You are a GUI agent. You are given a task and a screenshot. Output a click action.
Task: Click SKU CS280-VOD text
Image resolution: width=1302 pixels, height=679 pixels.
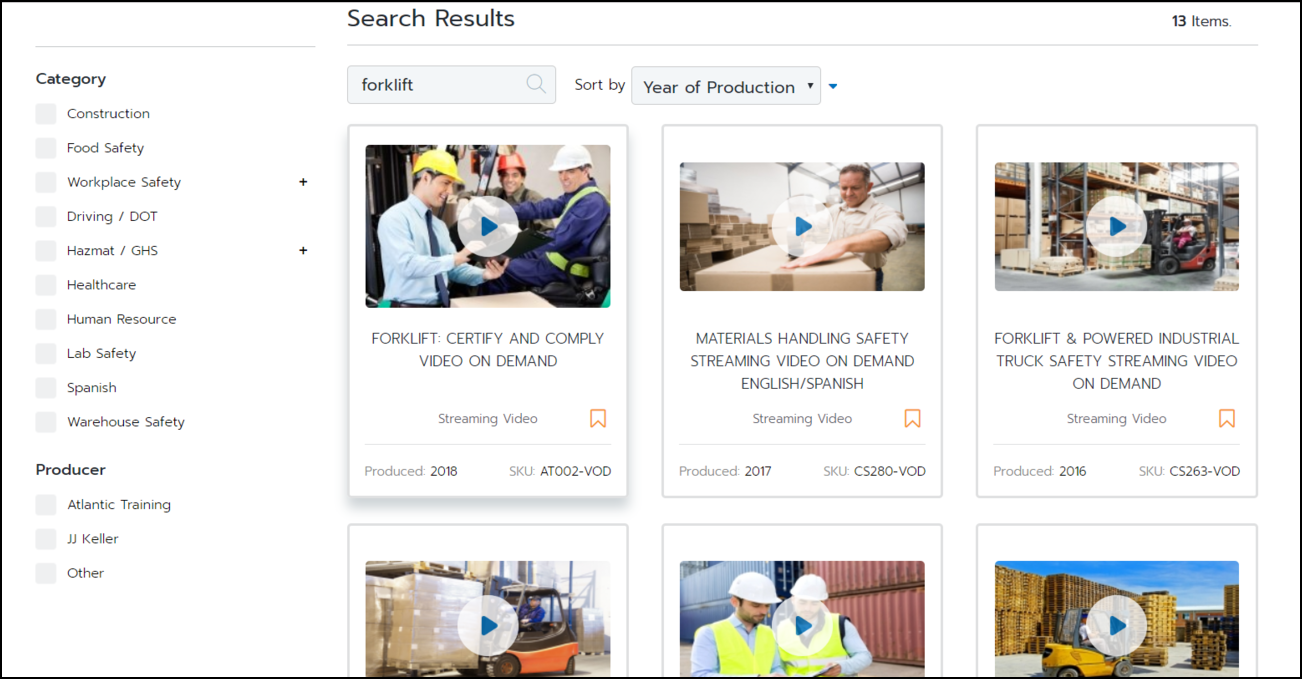coord(875,471)
